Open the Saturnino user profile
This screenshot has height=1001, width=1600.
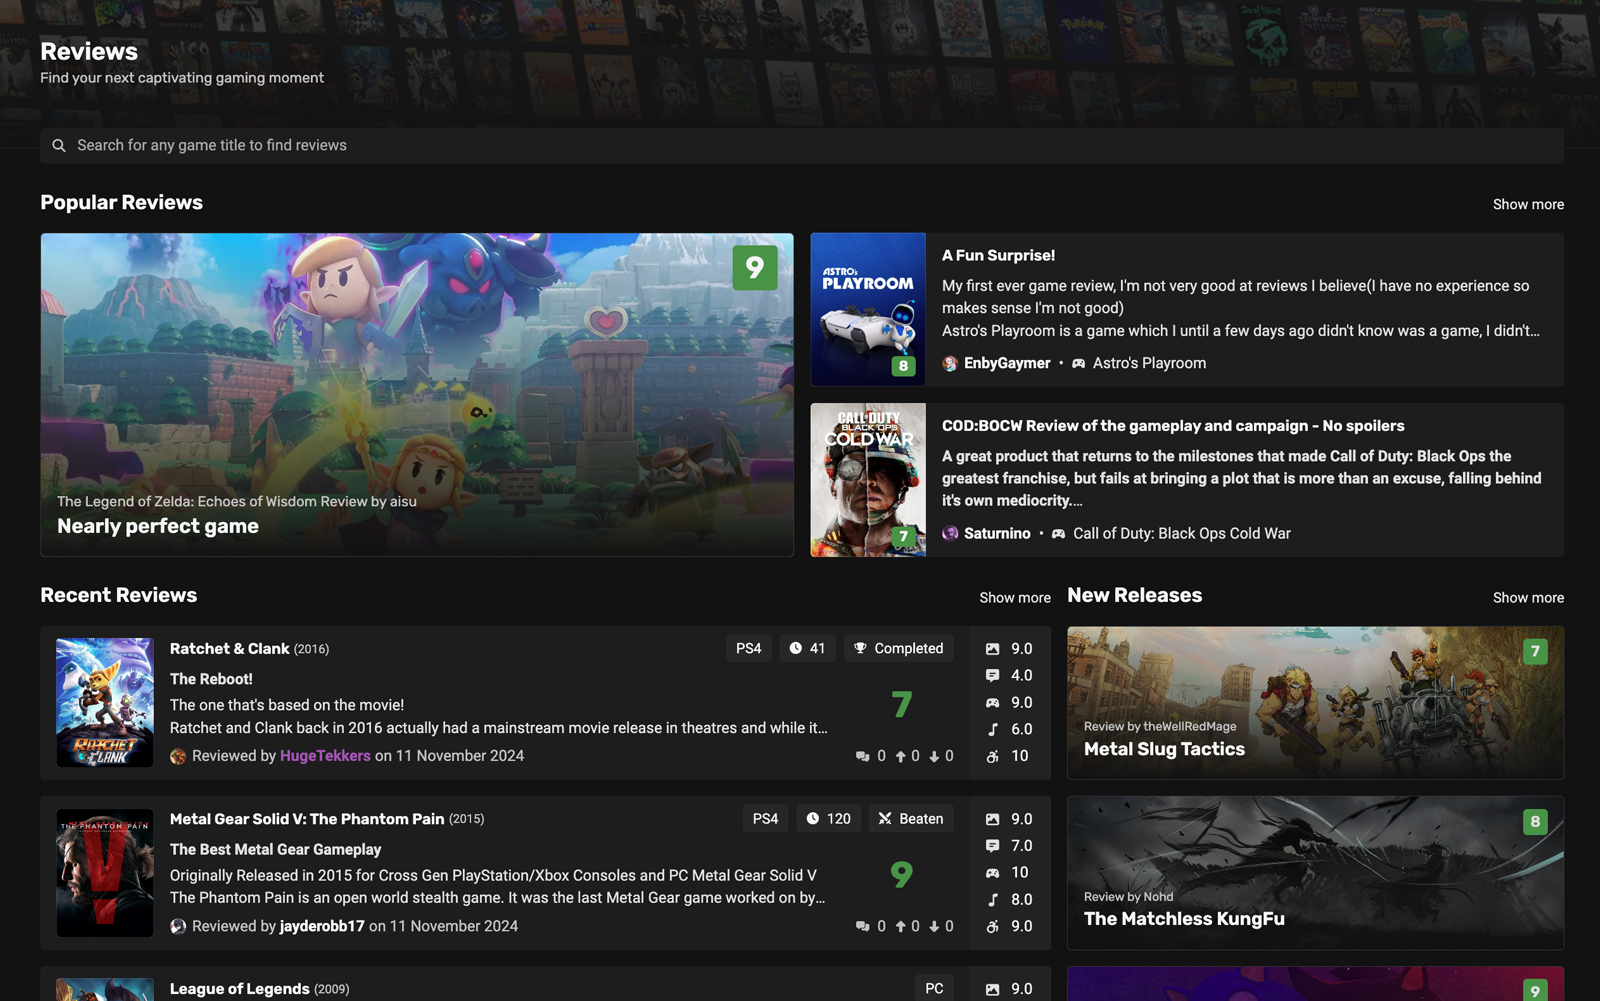click(996, 534)
